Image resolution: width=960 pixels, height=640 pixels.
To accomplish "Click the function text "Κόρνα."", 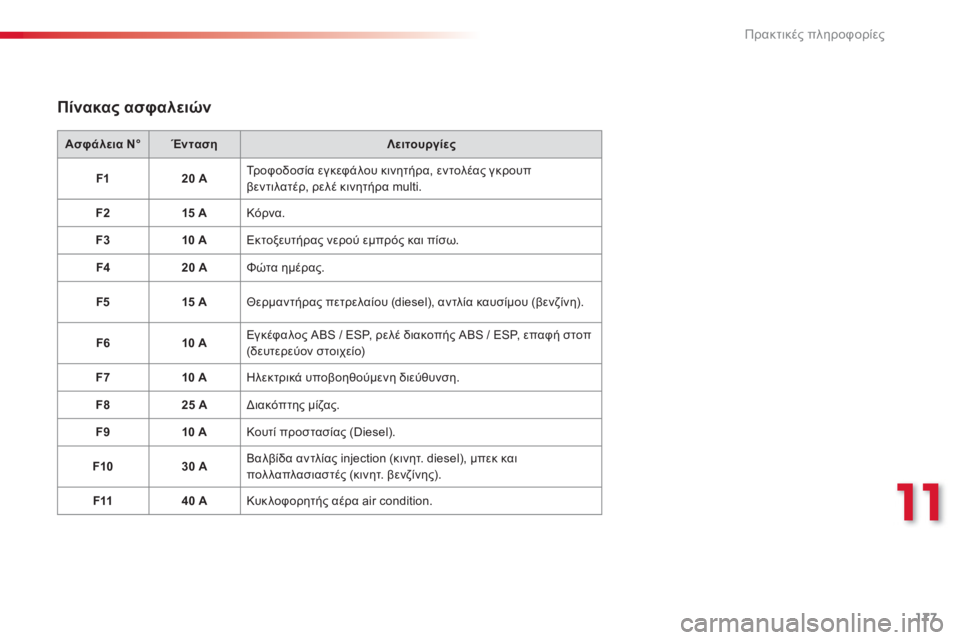I will tap(266, 213).
